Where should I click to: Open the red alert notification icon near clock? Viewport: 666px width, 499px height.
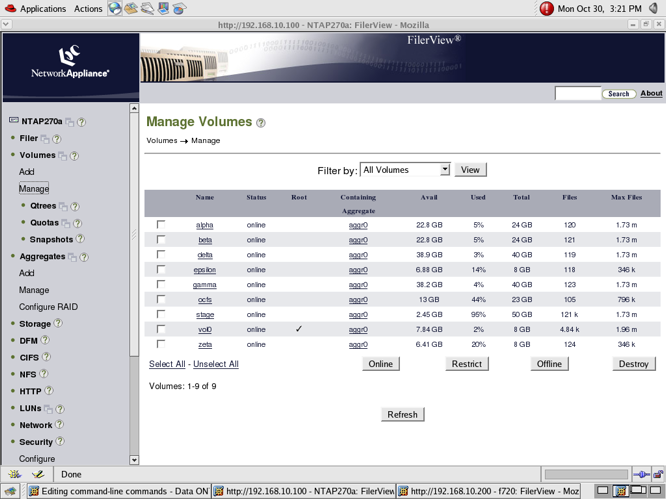(546, 8)
